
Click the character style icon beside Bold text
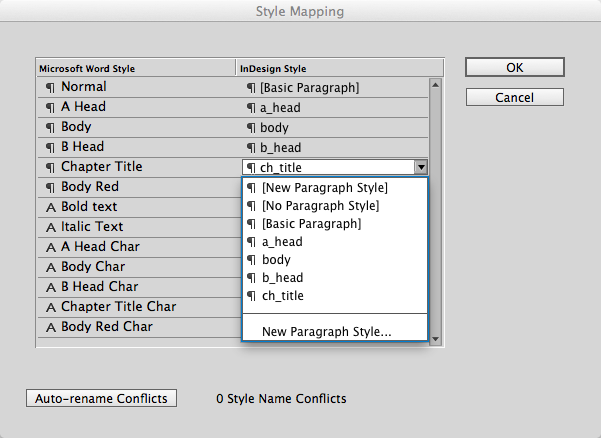click(x=51, y=207)
